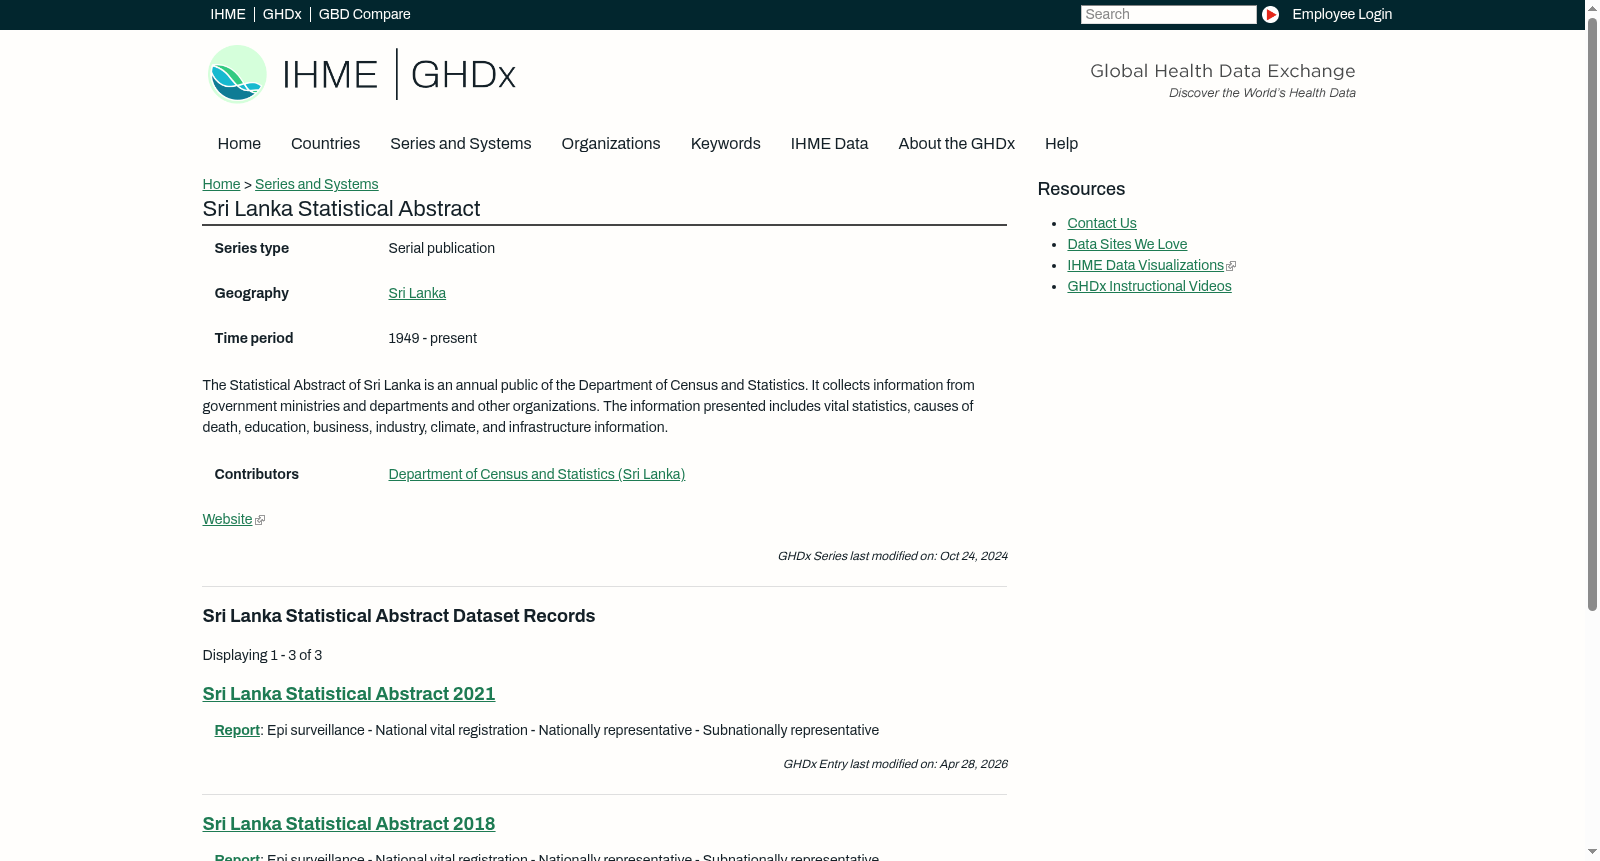Open GBD Compare in top bar
Screen dimensions: 1600x861
[x=364, y=14]
